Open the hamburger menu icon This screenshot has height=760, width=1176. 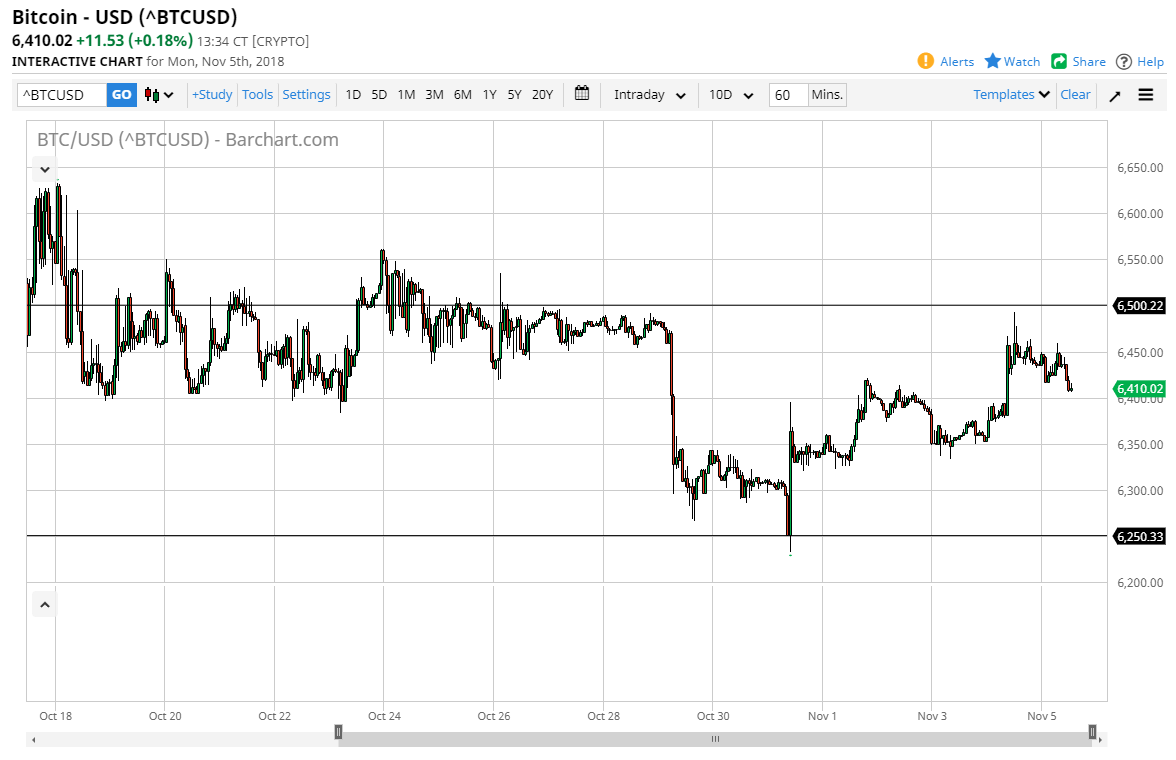coord(1146,95)
